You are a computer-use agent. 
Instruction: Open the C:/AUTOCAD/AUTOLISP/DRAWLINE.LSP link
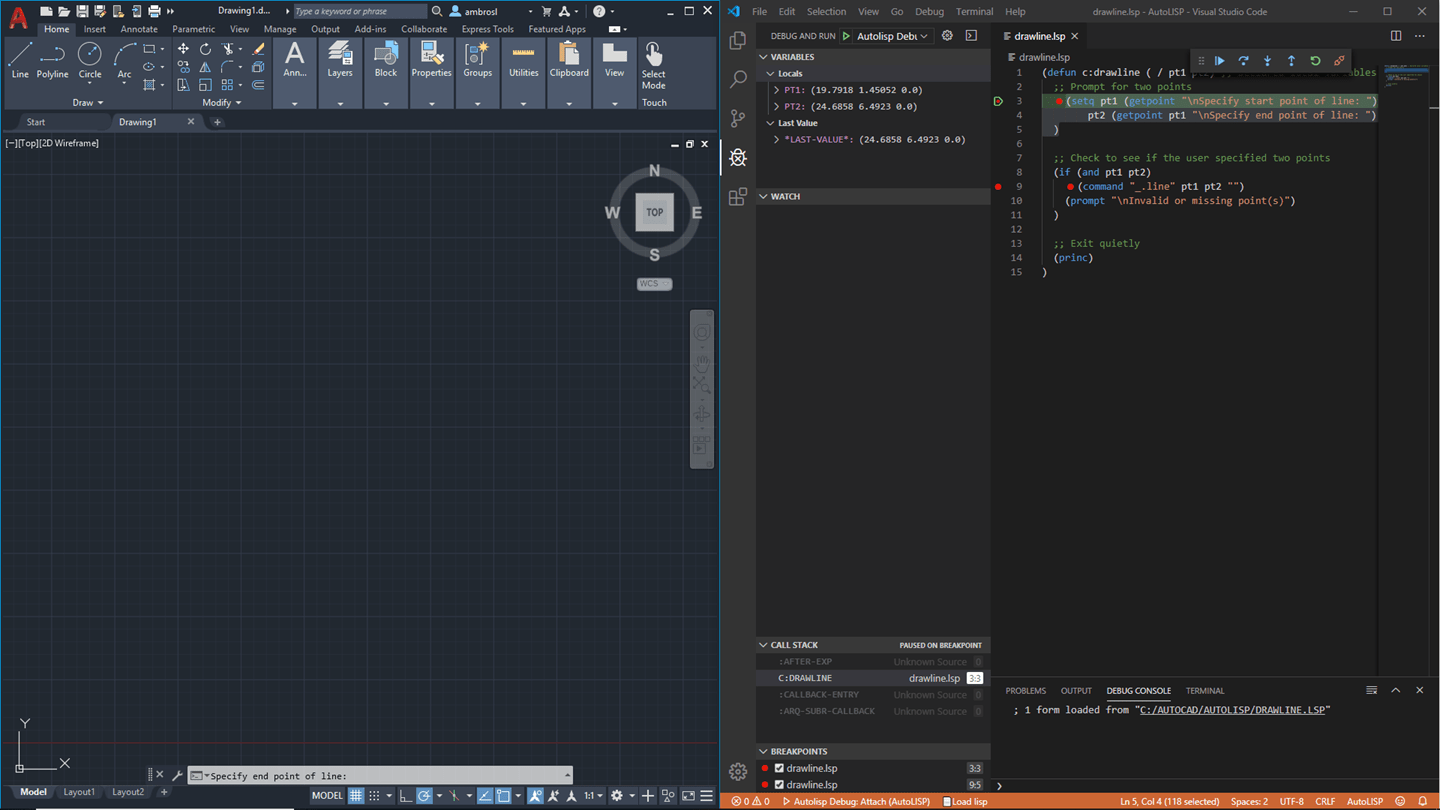point(1232,710)
